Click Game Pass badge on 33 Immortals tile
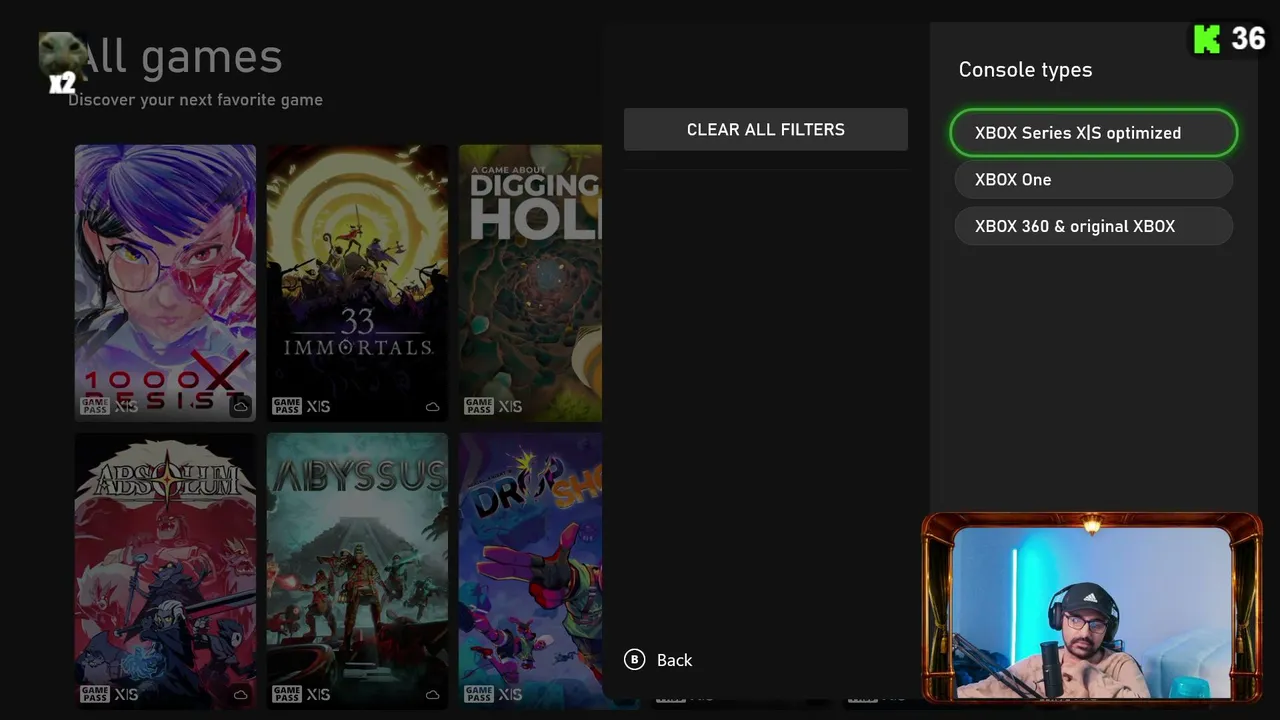The width and height of the screenshot is (1280, 720). tap(287, 406)
